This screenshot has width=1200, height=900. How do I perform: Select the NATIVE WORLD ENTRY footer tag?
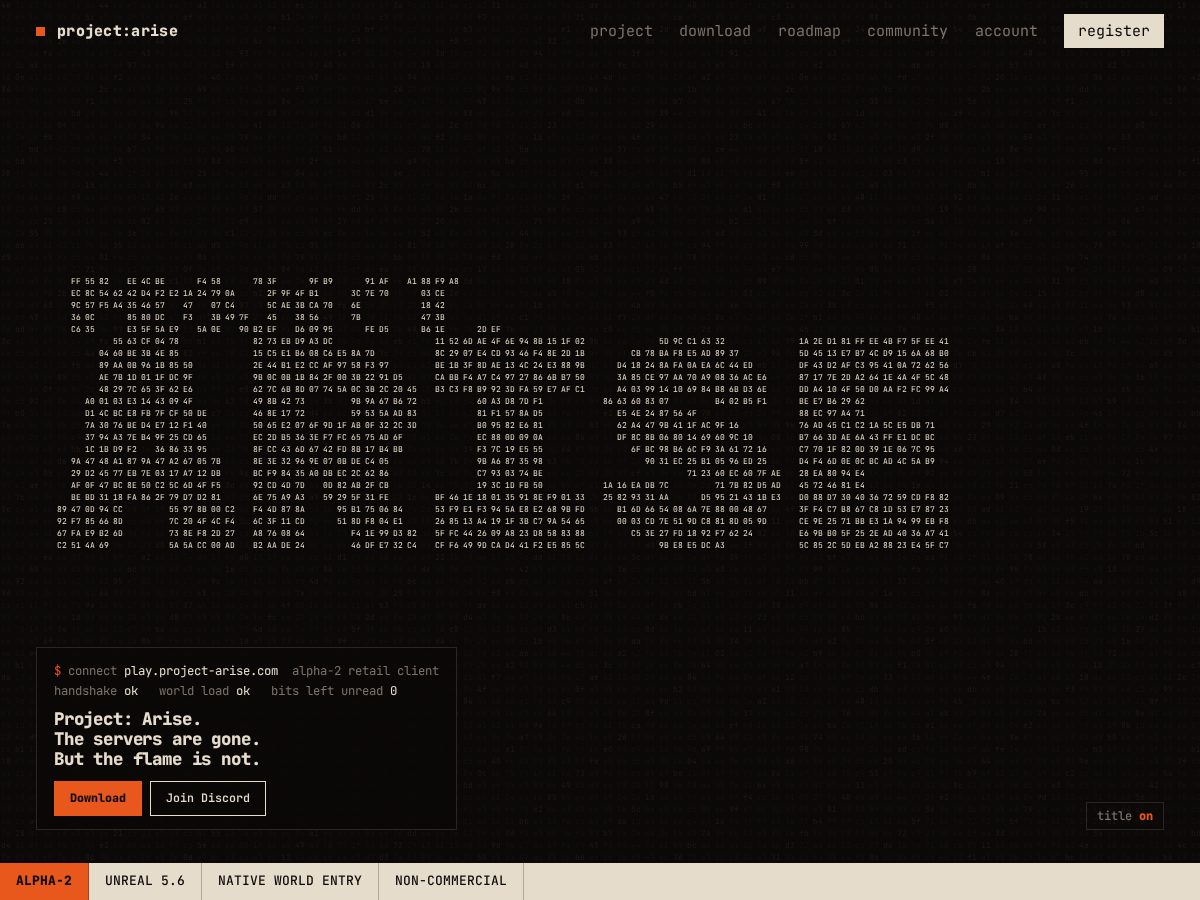tap(290, 881)
